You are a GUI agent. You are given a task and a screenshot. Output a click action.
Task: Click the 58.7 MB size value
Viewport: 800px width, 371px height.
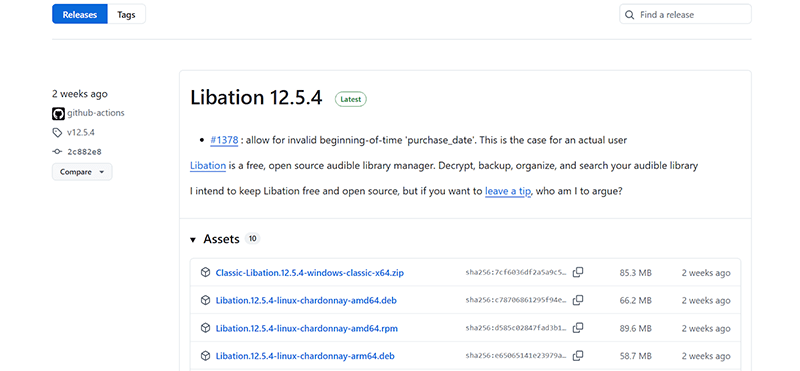[x=635, y=356]
